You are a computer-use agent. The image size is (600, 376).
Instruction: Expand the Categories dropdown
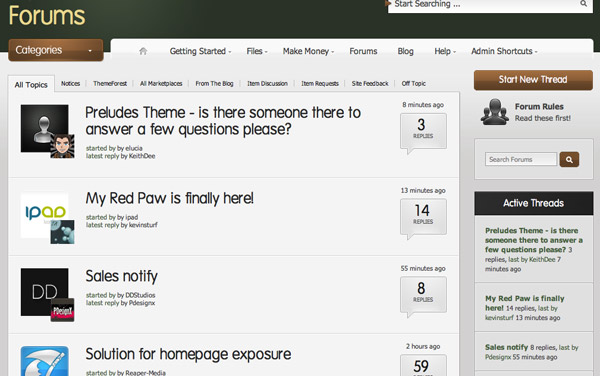[56, 50]
